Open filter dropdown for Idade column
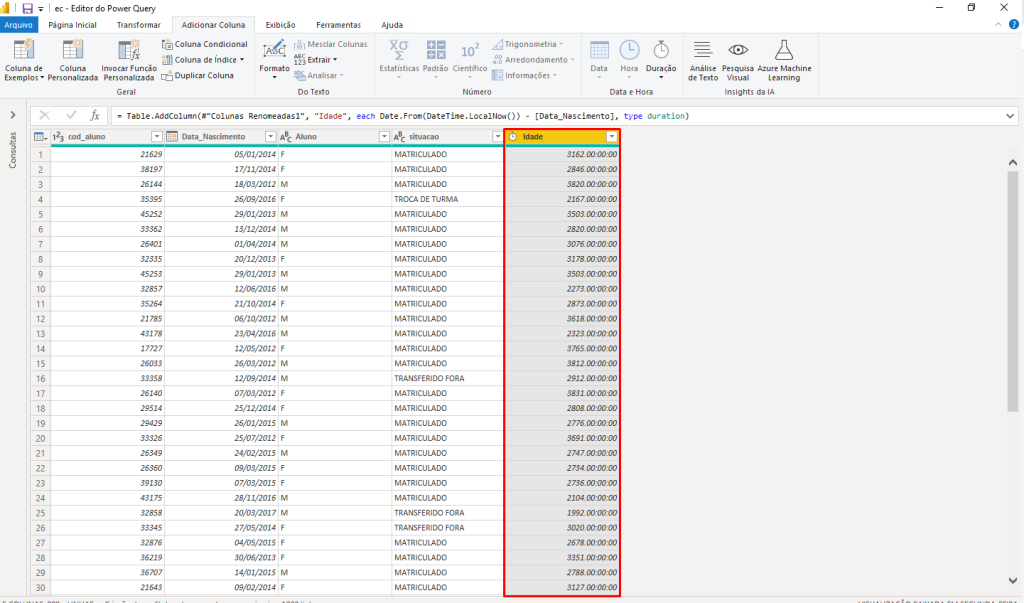 tap(612, 136)
